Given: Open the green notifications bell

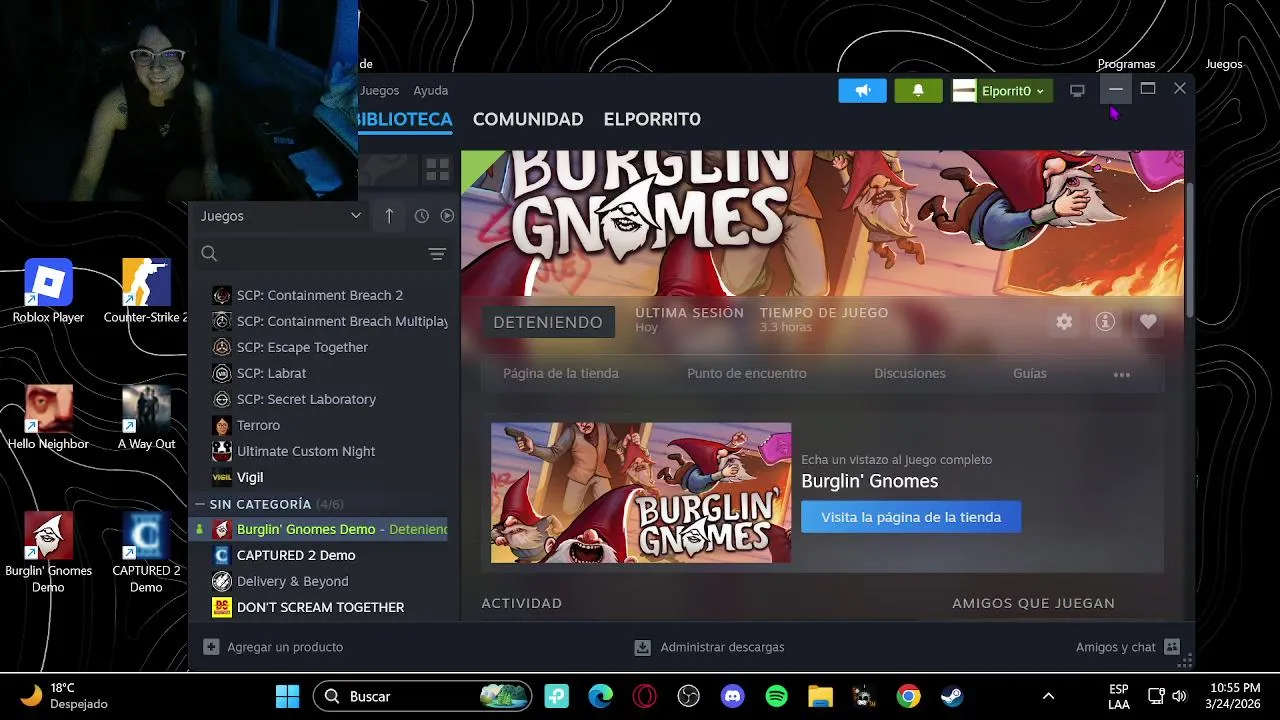Looking at the screenshot, I should pyautogui.click(x=918, y=91).
